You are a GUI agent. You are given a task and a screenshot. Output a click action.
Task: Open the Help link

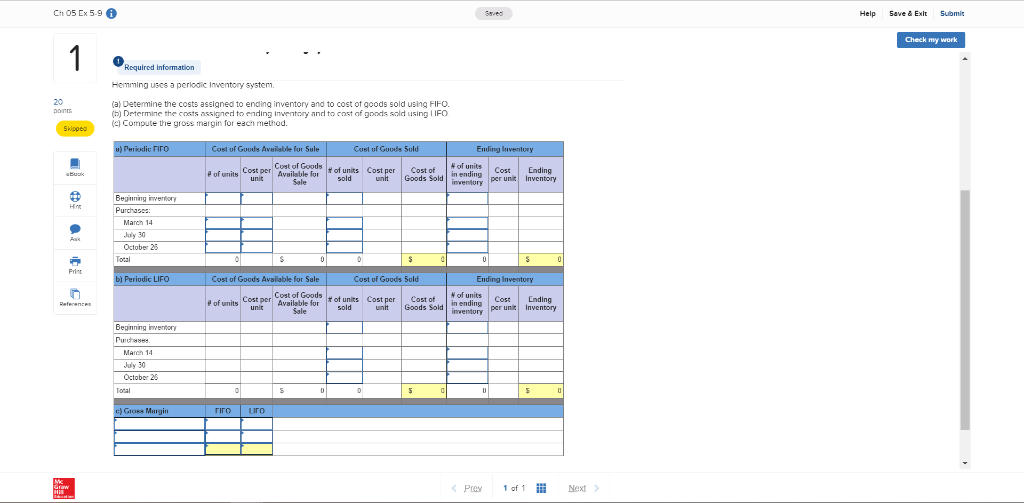point(867,14)
